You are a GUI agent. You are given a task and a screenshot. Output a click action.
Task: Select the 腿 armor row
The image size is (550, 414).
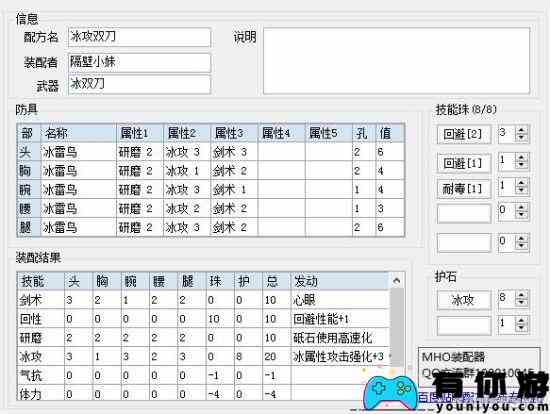point(211,227)
